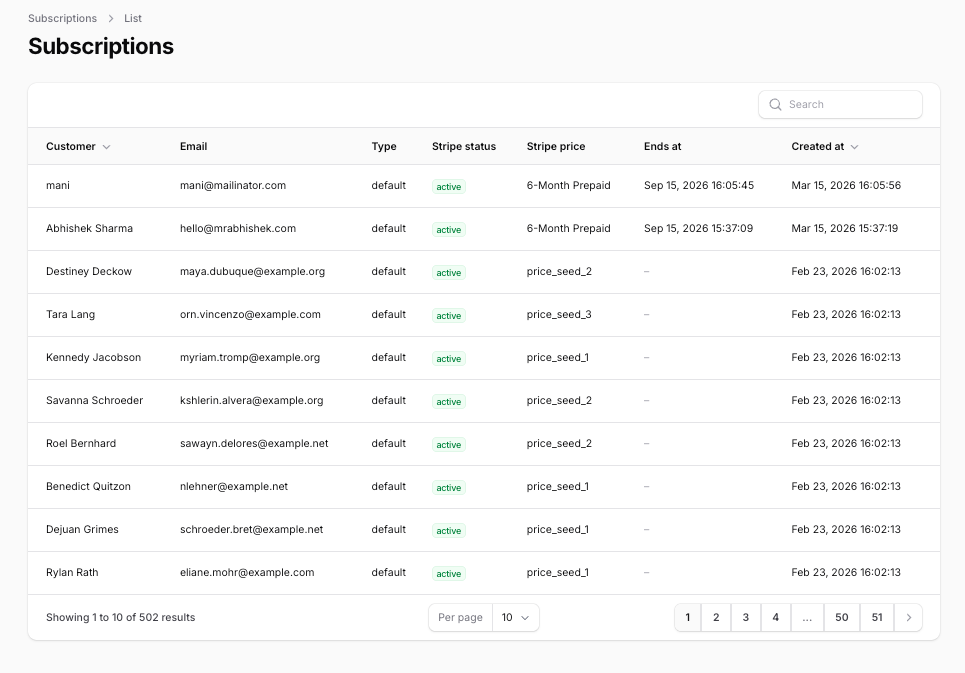The image size is (965, 673).
Task: Click the active badge for Rylan Rath
Action: click(448, 574)
